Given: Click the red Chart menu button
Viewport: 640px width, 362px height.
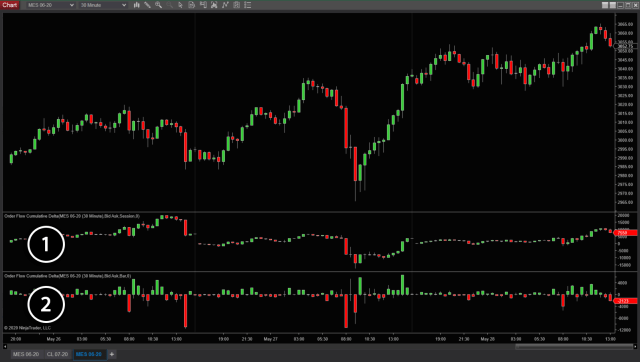Looking at the screenshot, I should point(10,5).
